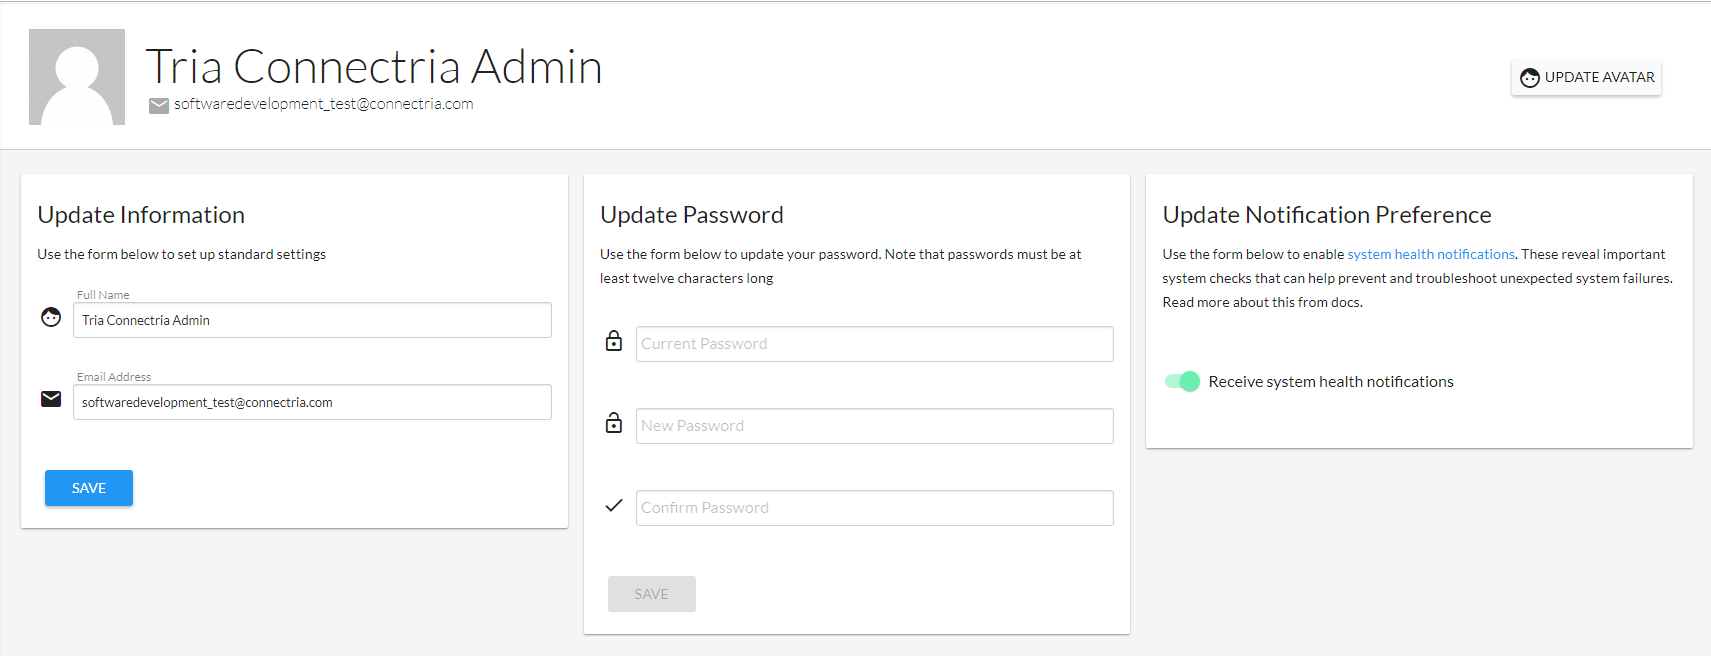This screenshot has height=656, width=1711.
Task: Toggle Receive system health notifications switch
Action: [1182, 381]
